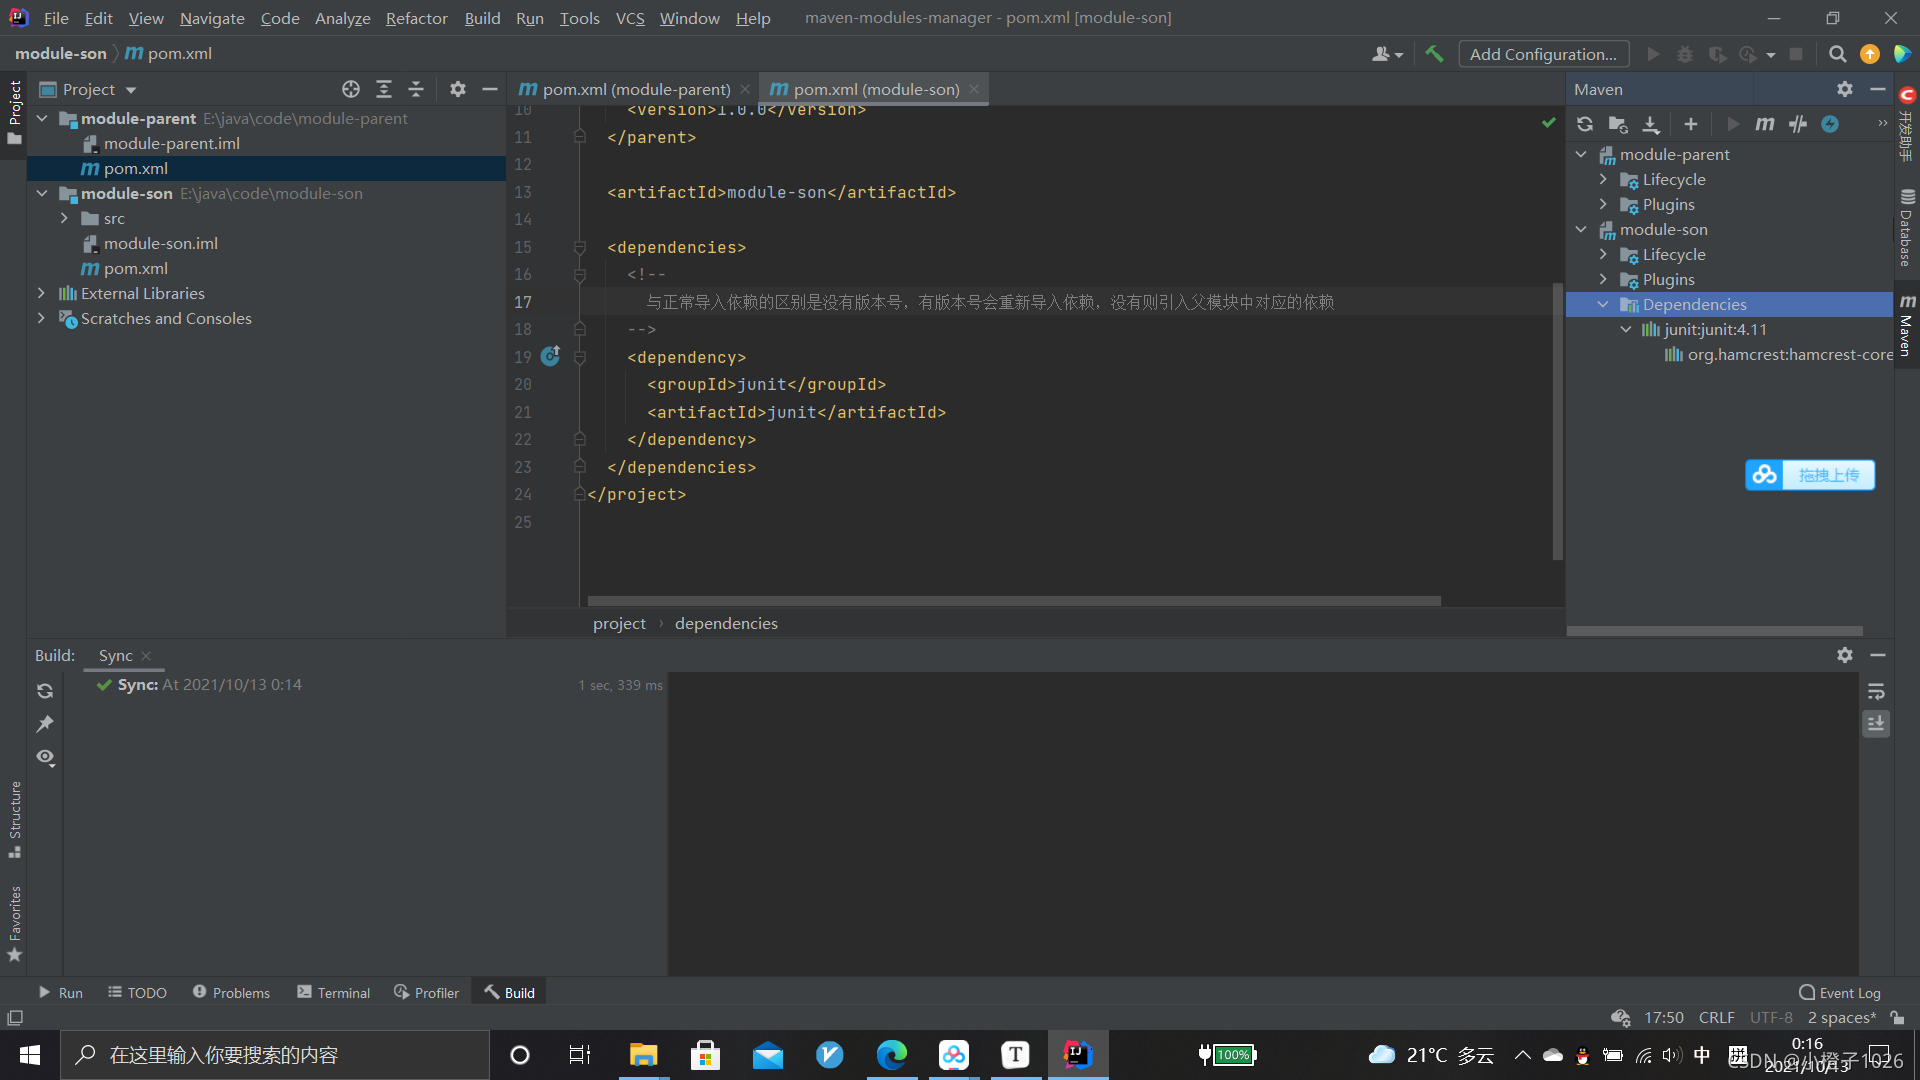The height and width of the screenshot is (1080, 1920).
Task: Open Maven panel settings gear
Action: [1845, 89]
